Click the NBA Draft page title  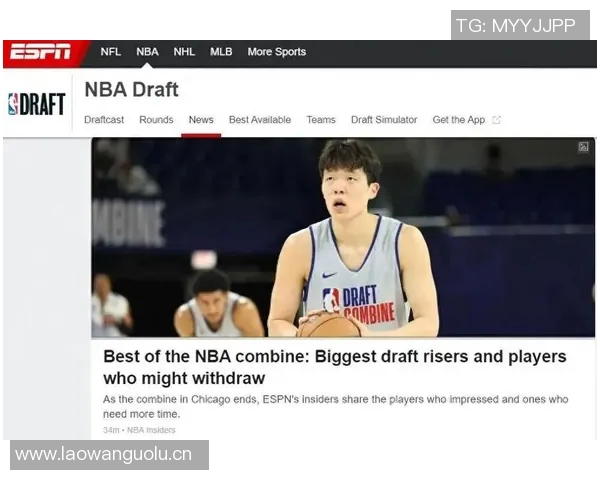(131, 90)
